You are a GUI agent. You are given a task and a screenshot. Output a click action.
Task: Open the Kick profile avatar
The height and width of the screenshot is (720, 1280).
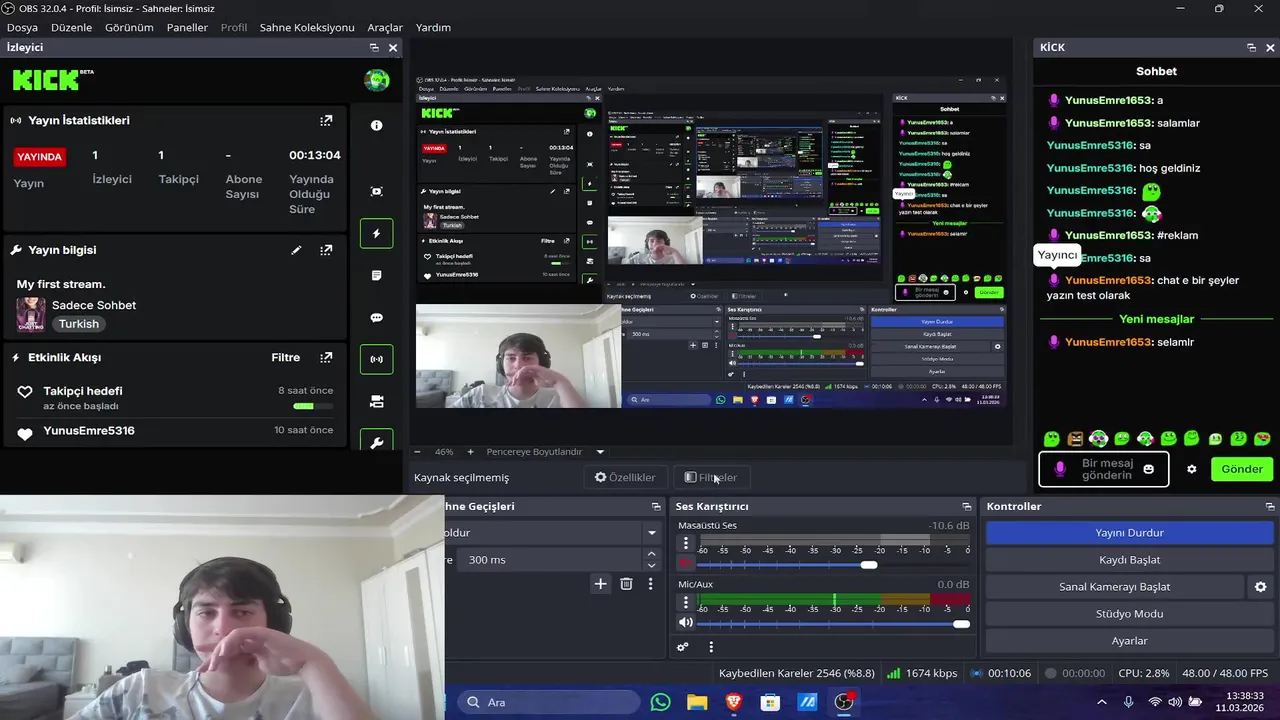pos(376,81)
